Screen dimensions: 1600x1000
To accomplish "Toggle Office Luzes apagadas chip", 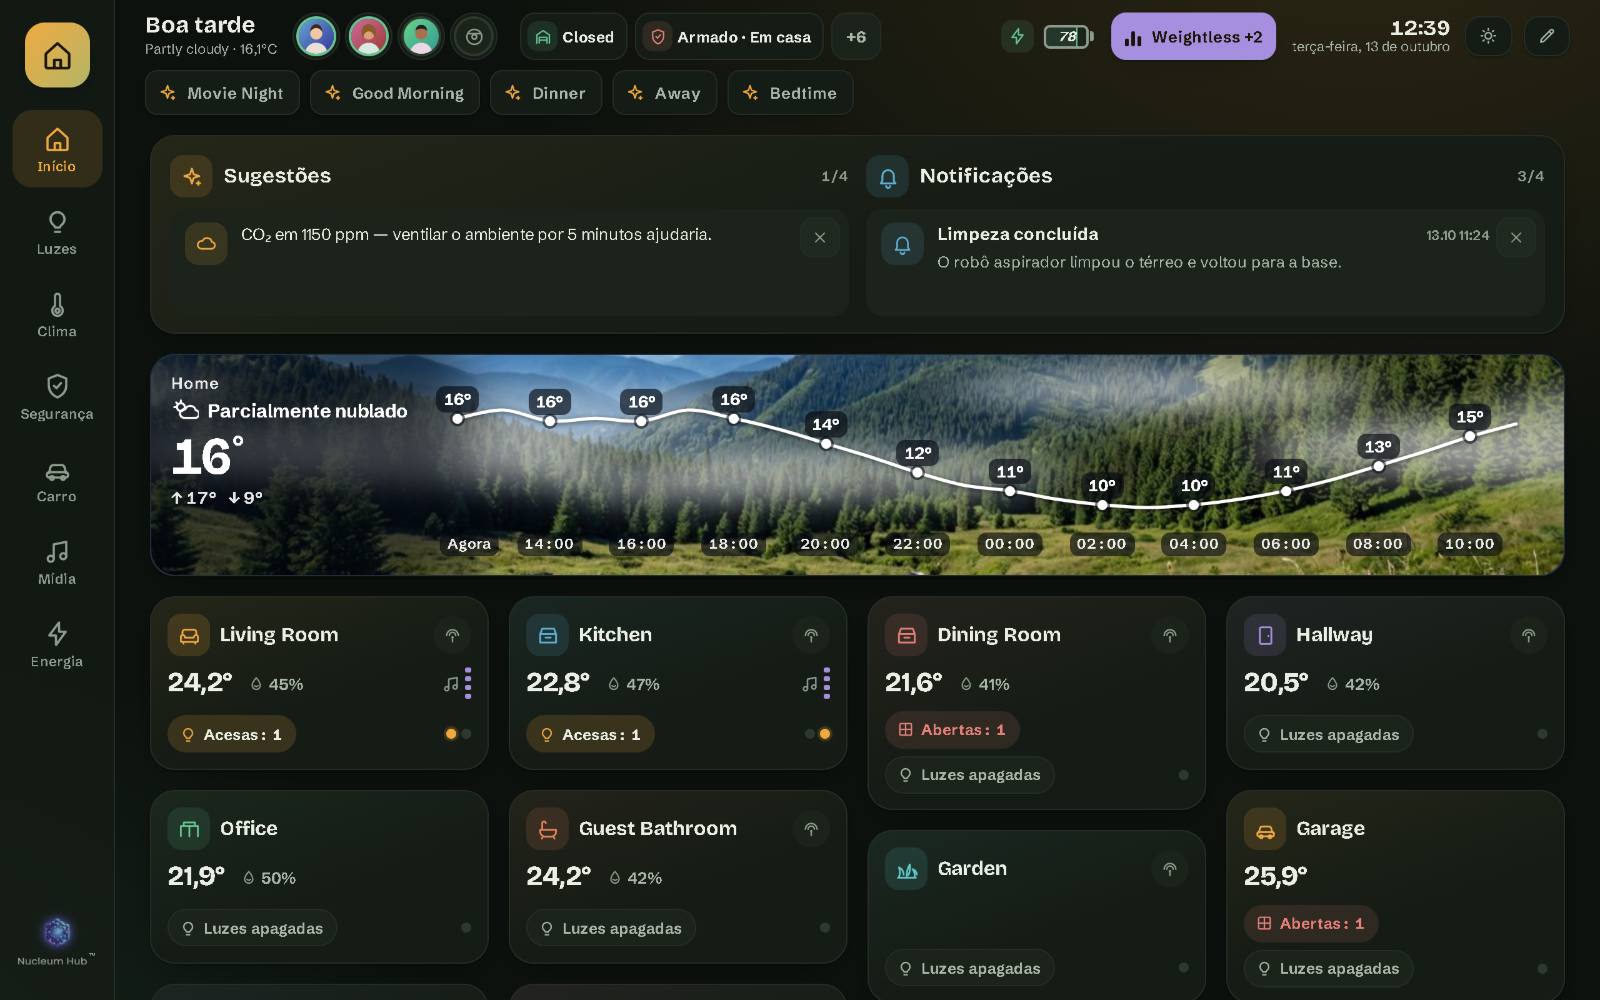I will click(x=252, y=929).
